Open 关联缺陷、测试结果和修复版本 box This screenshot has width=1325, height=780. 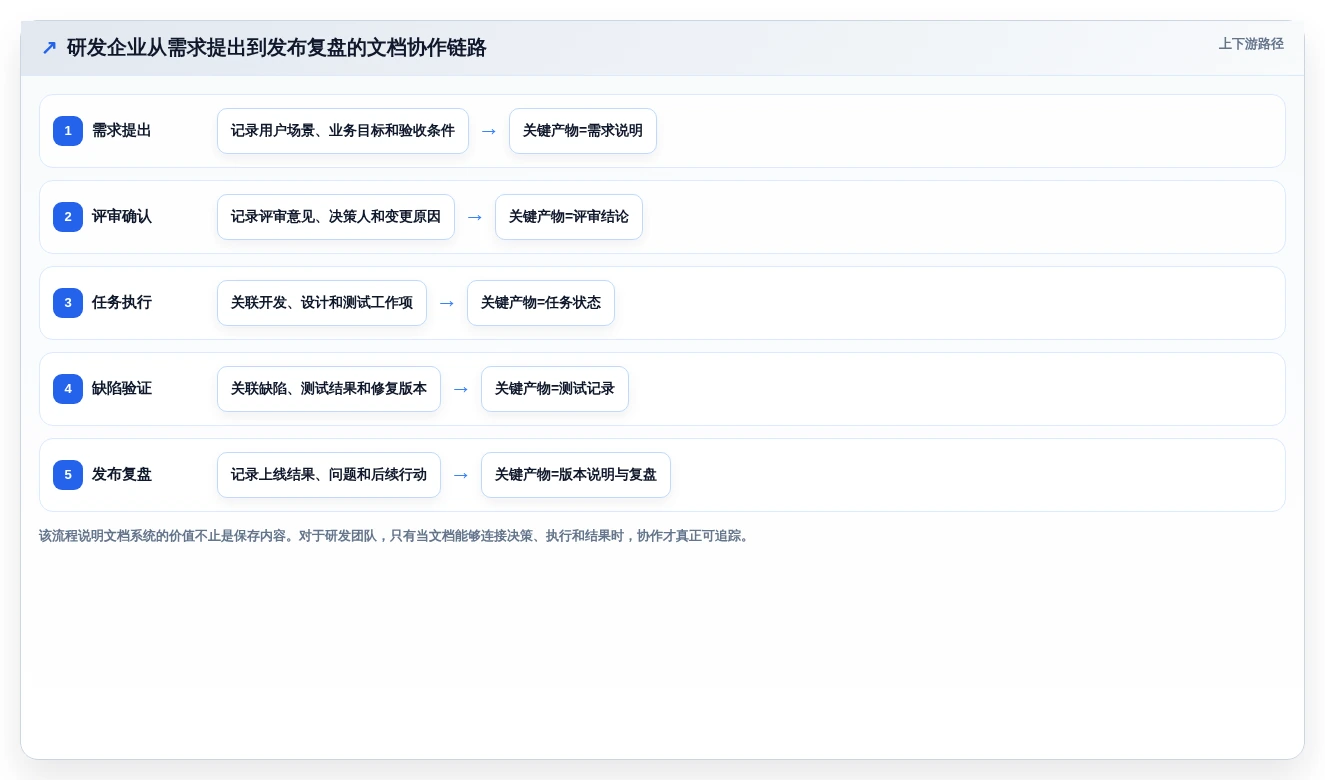click(x=329, y=389)
